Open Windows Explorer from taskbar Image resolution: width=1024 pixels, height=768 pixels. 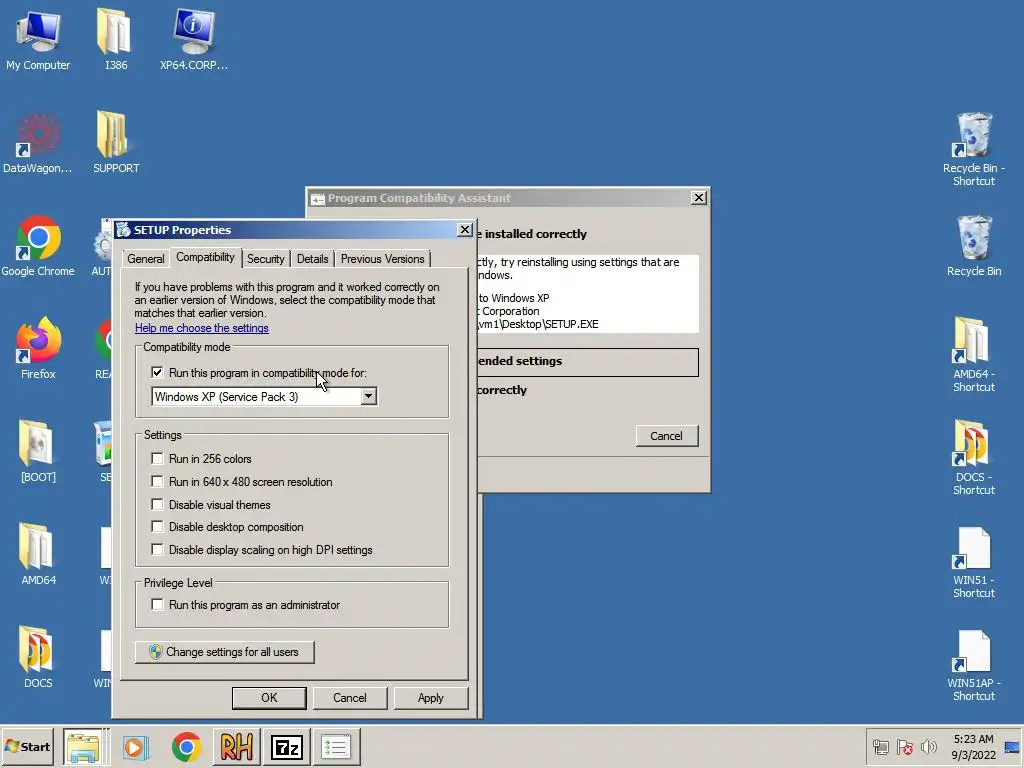pyautogui.click(x=83, y=747)
